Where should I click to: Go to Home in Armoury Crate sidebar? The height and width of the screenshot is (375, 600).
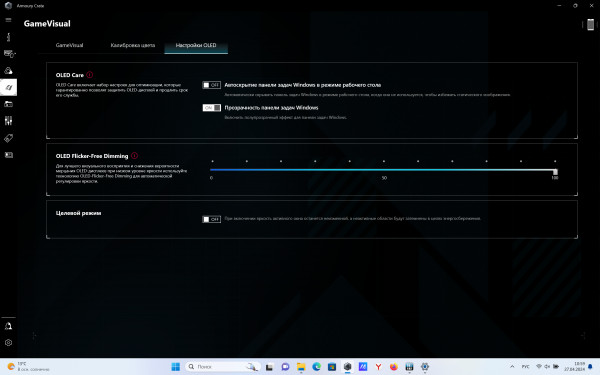[x=8, y=37]
